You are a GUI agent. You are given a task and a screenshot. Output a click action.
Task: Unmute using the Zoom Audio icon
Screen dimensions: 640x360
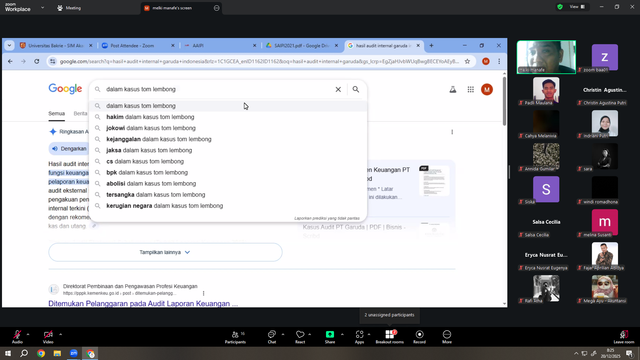(17, 335)
